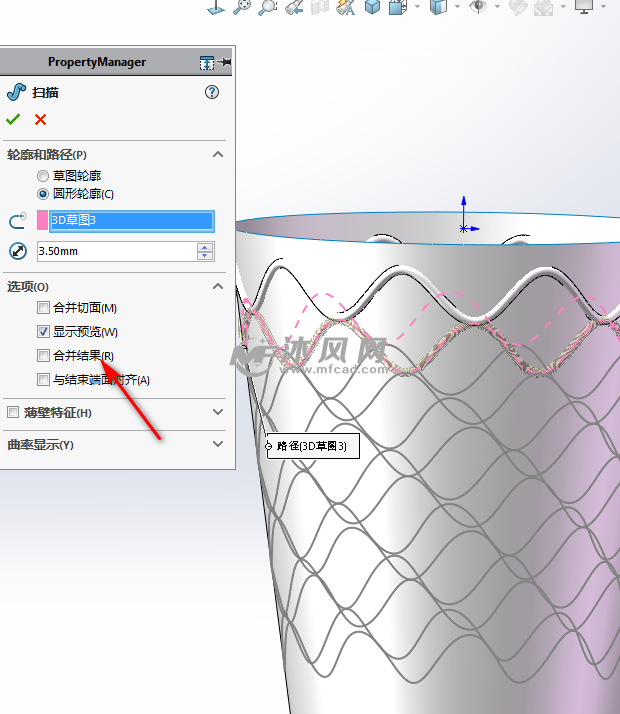The width and height of the screenshot is (620, 714).
Task: Click the Display Style cube icon
Action: [x=398, y=7]
